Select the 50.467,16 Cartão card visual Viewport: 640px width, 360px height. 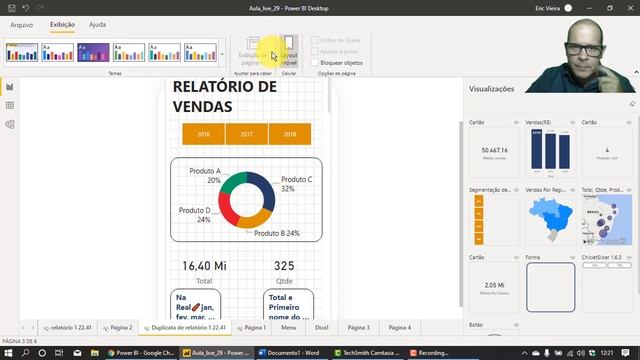tap(494, 151)
